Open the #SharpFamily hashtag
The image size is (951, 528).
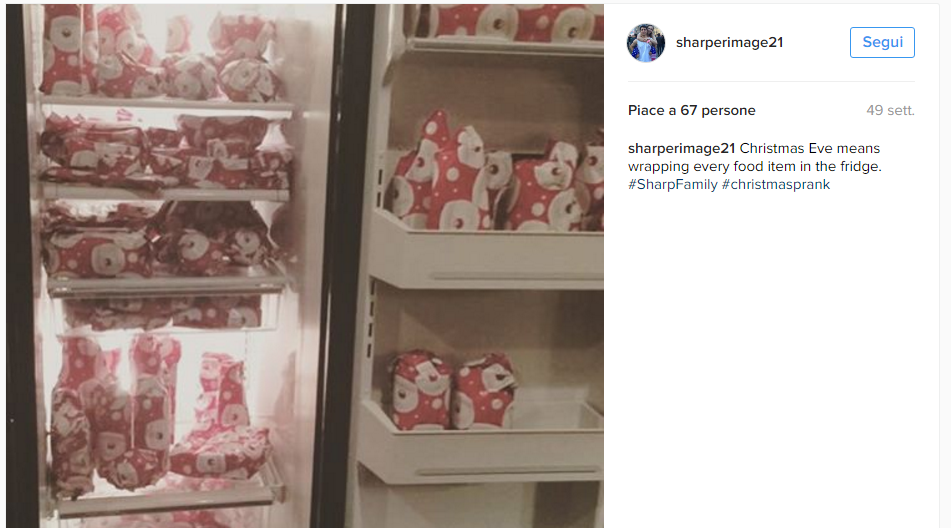pos(673,184)
